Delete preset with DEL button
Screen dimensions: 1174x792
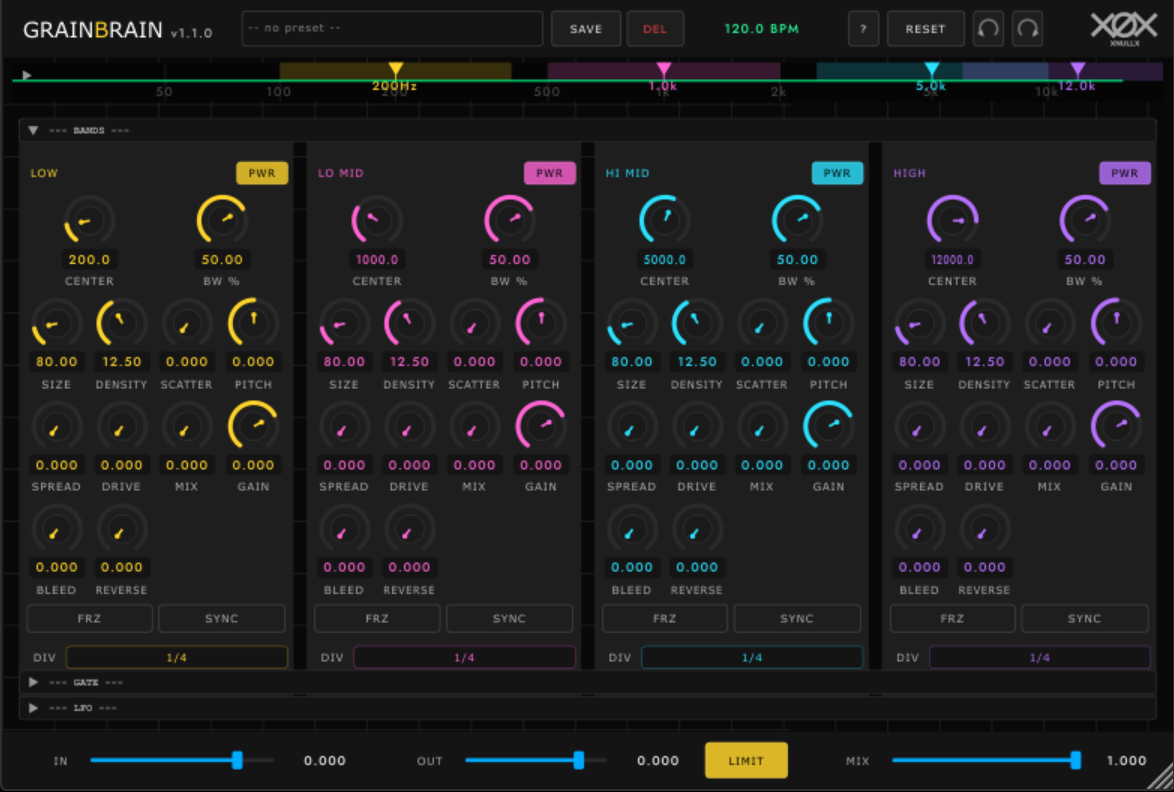pos(655,29)
